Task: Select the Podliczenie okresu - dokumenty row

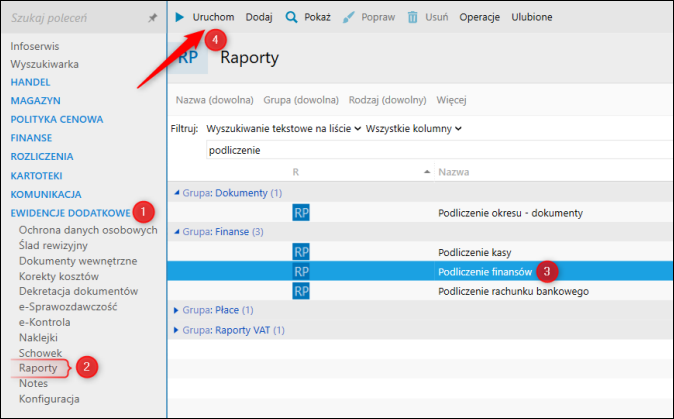Action: 420,213
